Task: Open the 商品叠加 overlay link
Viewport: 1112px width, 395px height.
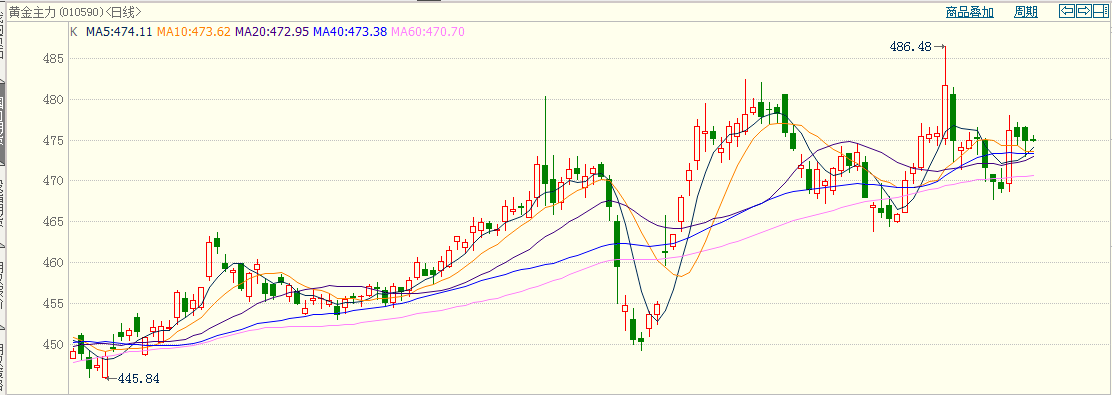Action: [x=969, y=12]
